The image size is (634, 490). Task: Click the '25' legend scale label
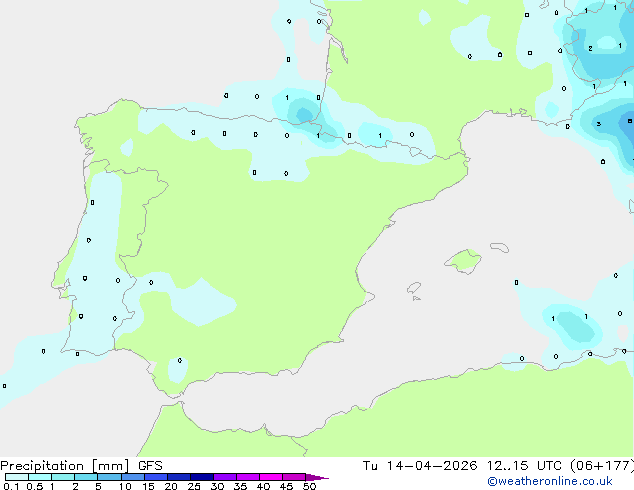194,486
